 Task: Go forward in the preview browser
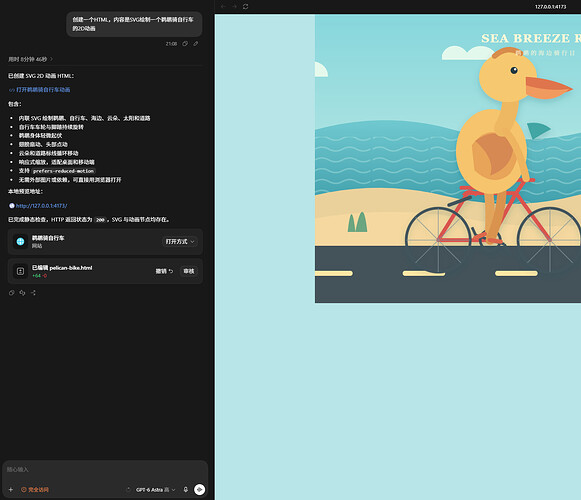click(234, 6)
